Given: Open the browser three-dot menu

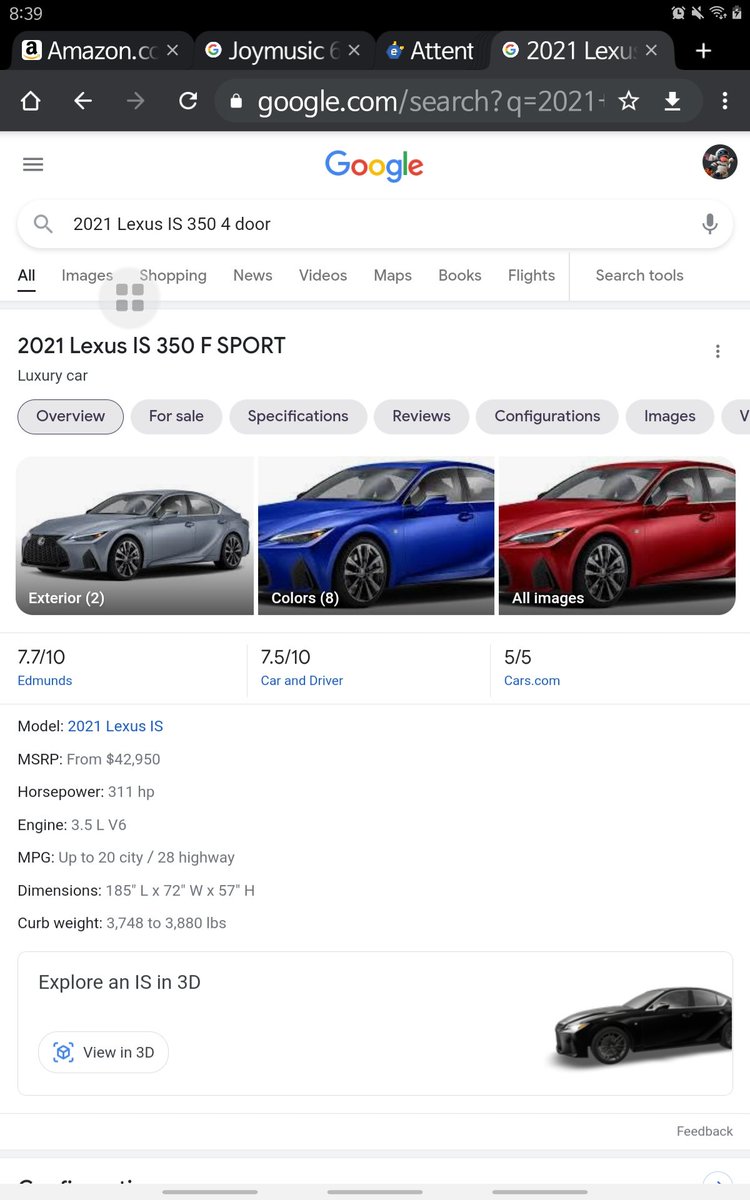Looking at the screenshot, I should [724, 101].
